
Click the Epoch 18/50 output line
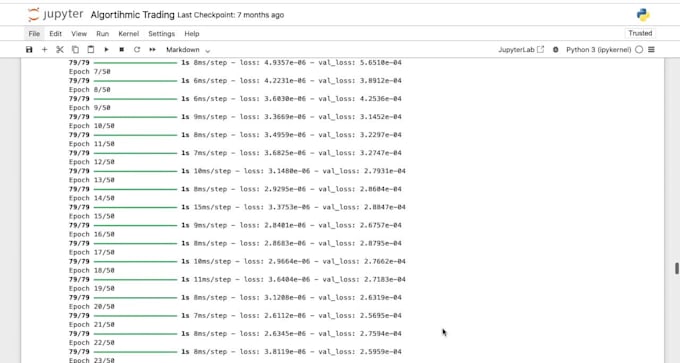[92, 270]
